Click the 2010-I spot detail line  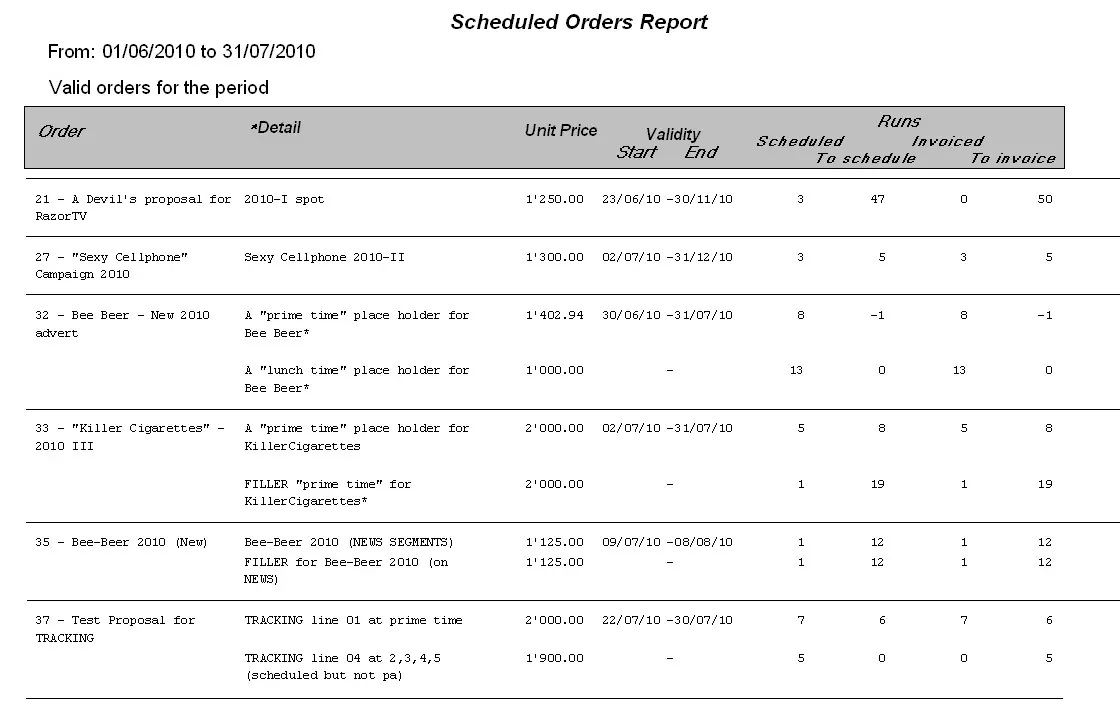pos(284,199)
